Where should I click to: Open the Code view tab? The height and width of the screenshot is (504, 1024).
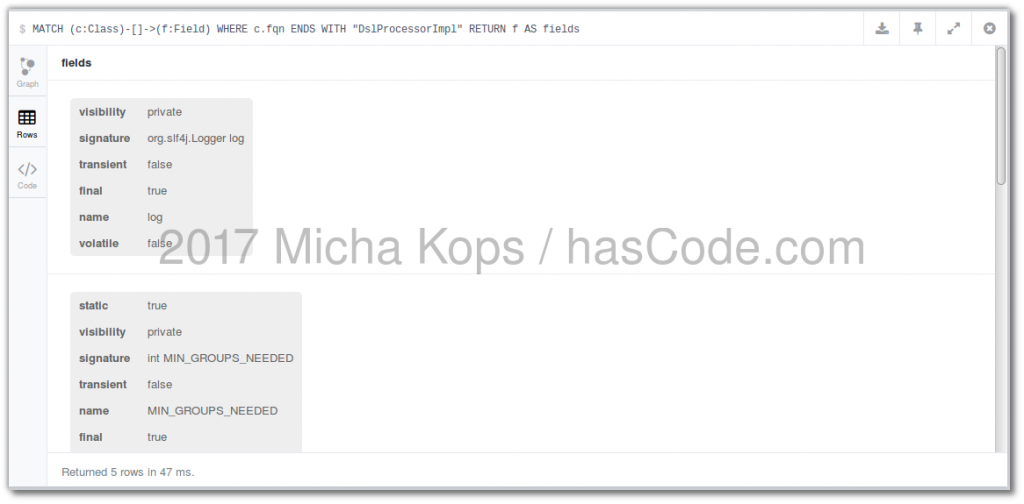[27, 175]
